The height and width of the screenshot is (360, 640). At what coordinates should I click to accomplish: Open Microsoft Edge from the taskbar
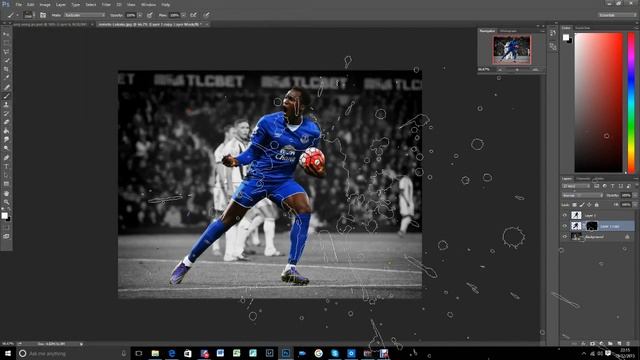(x=171, y=353)
